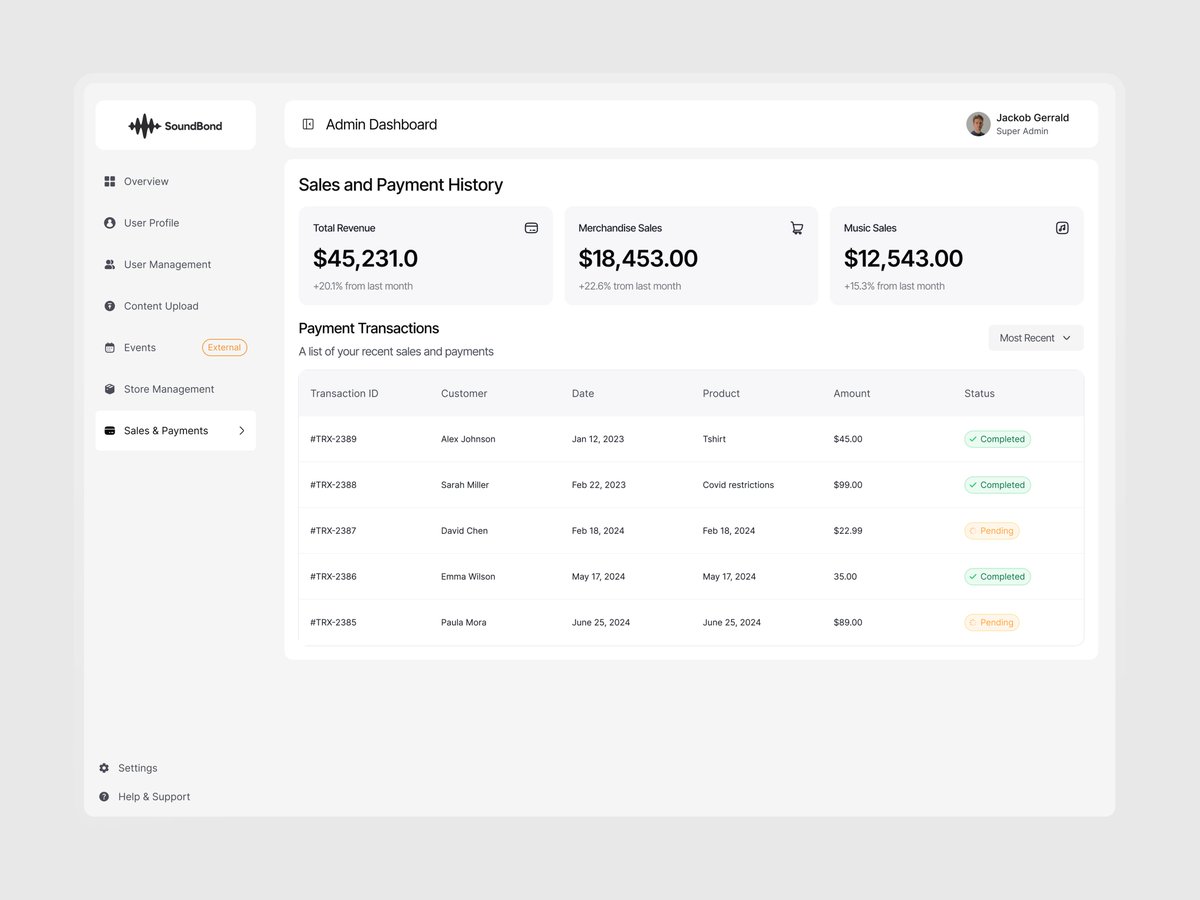The width and height of the screenshot is (1200, 900).
Task: Click the External badge next to Events
Action: click(x=224, y=347)
